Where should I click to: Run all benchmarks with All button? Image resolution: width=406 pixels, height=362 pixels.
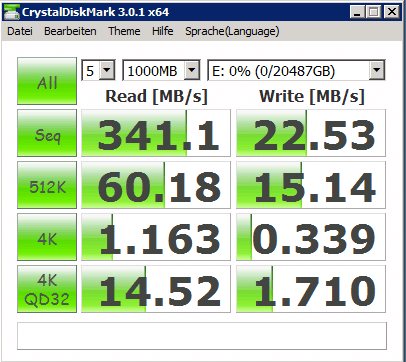[x=47, y=81]
